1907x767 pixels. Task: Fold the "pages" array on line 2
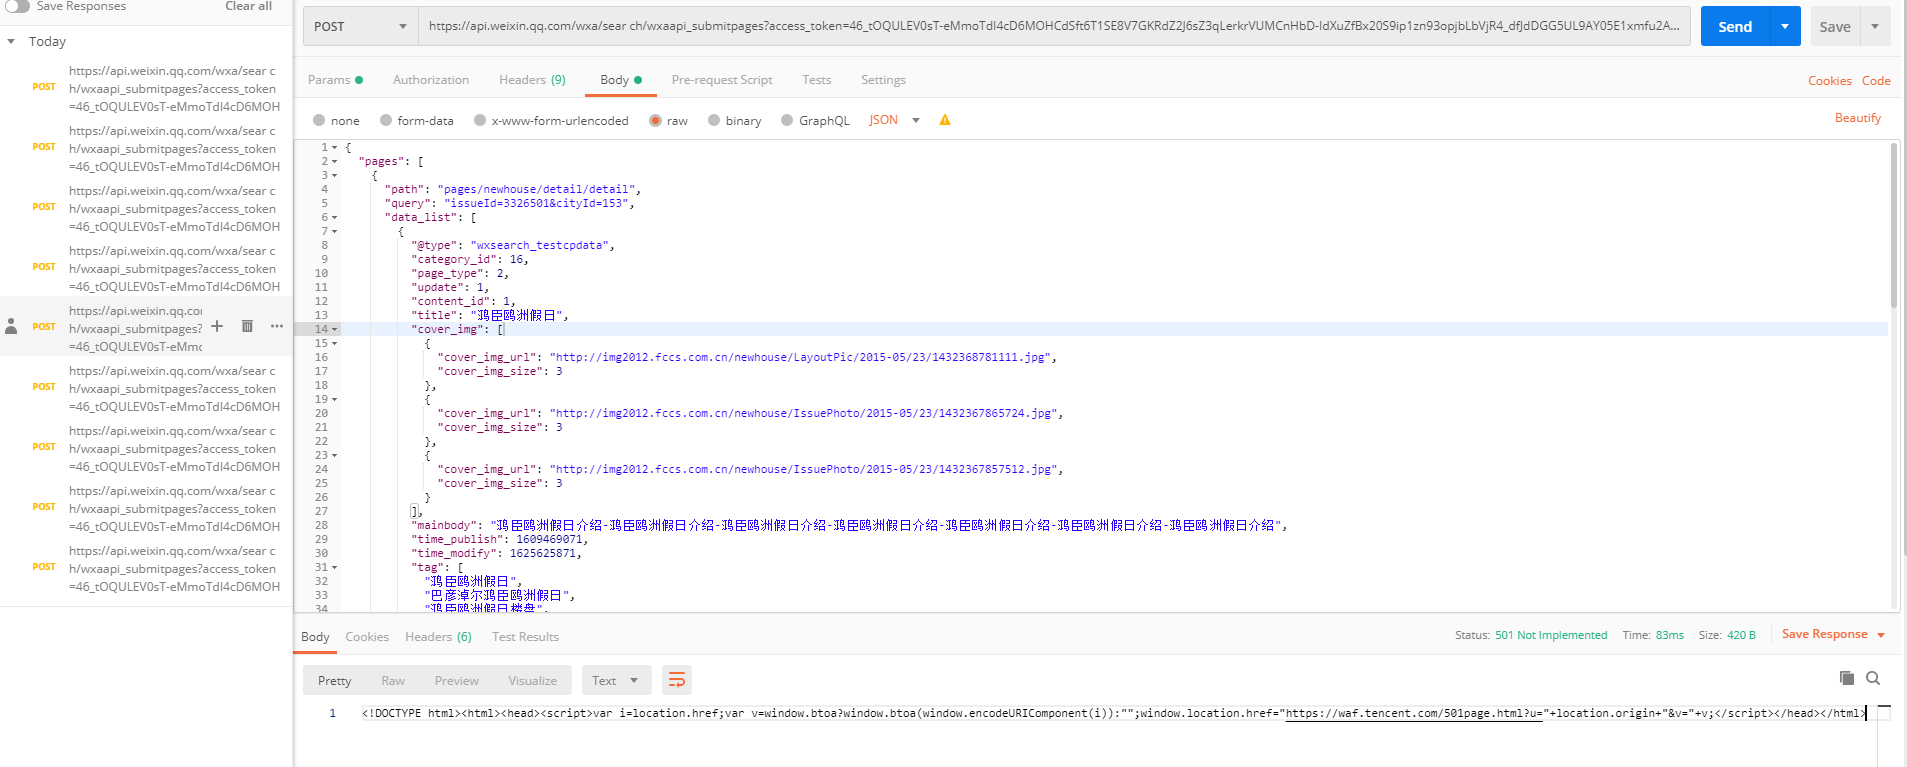click(x=335, y=161)
